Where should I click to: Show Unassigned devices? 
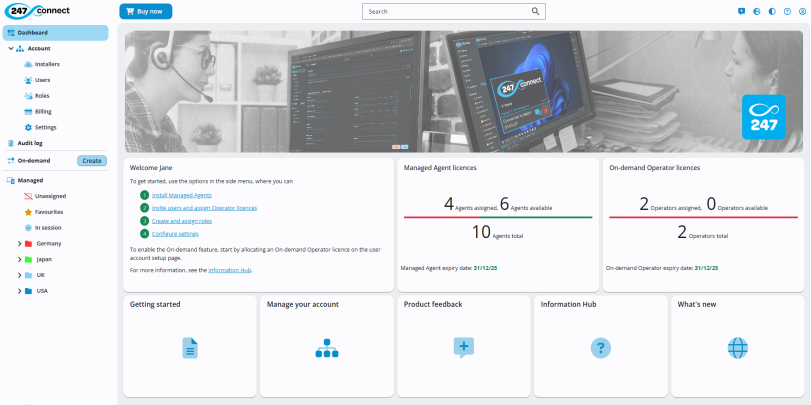pos(50,197)
